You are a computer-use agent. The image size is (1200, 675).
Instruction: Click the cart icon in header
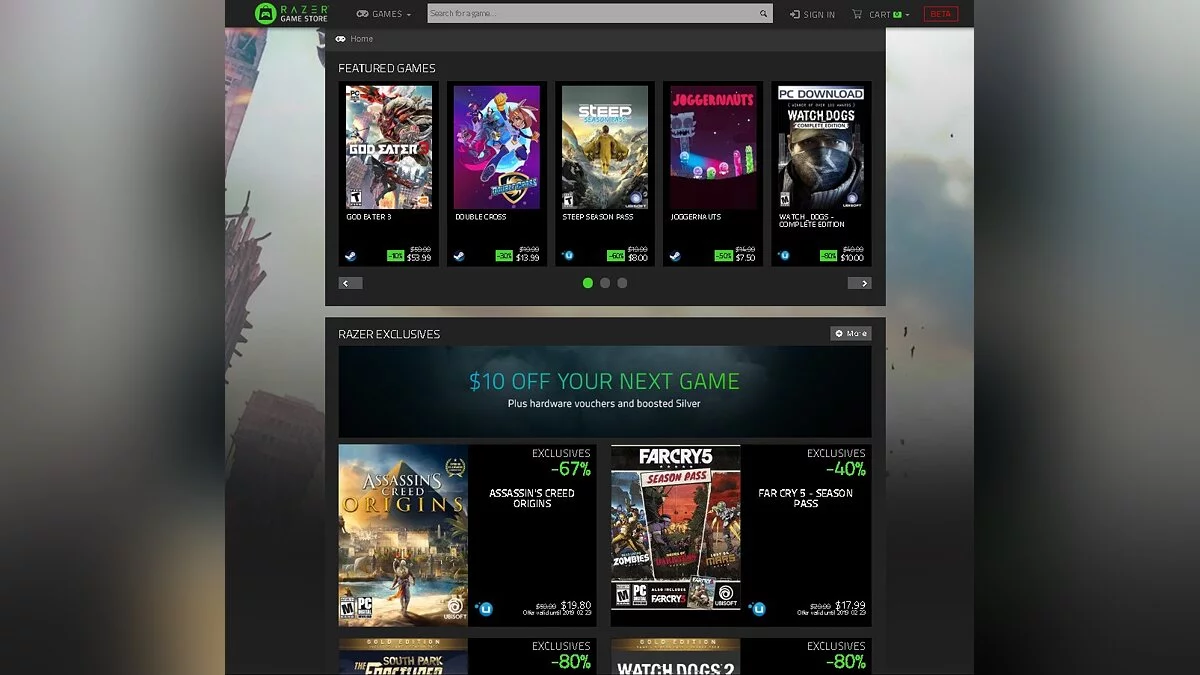pyautogui.click(x=857, y=14)
